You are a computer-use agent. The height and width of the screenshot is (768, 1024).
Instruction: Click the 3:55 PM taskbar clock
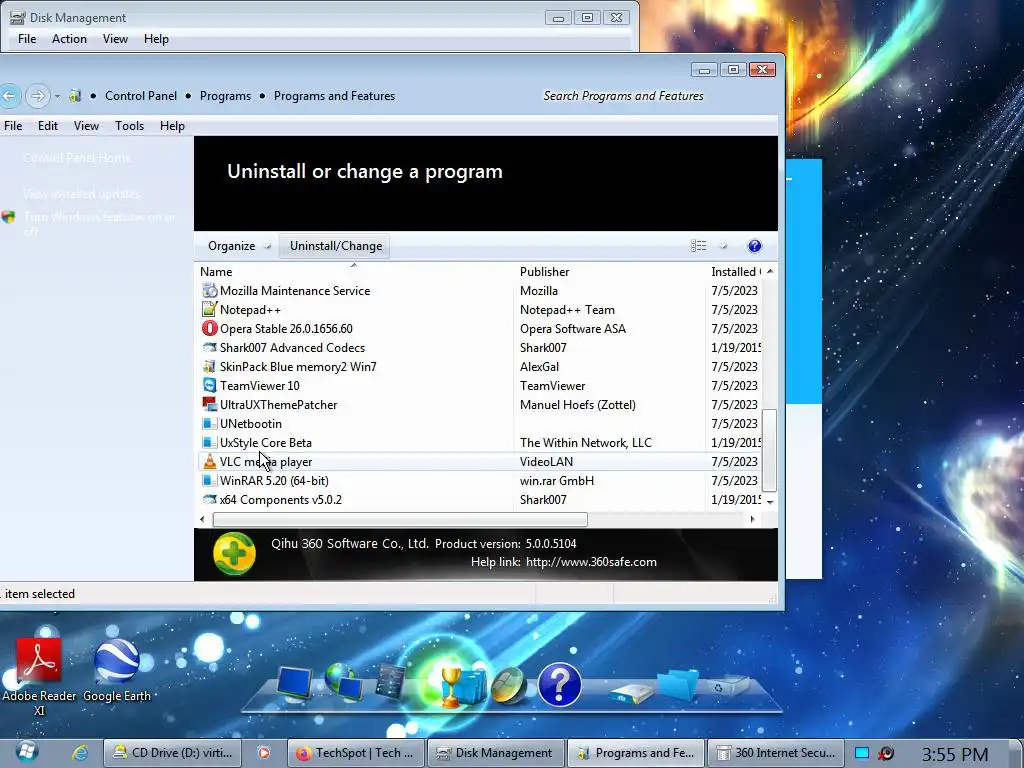954,755
